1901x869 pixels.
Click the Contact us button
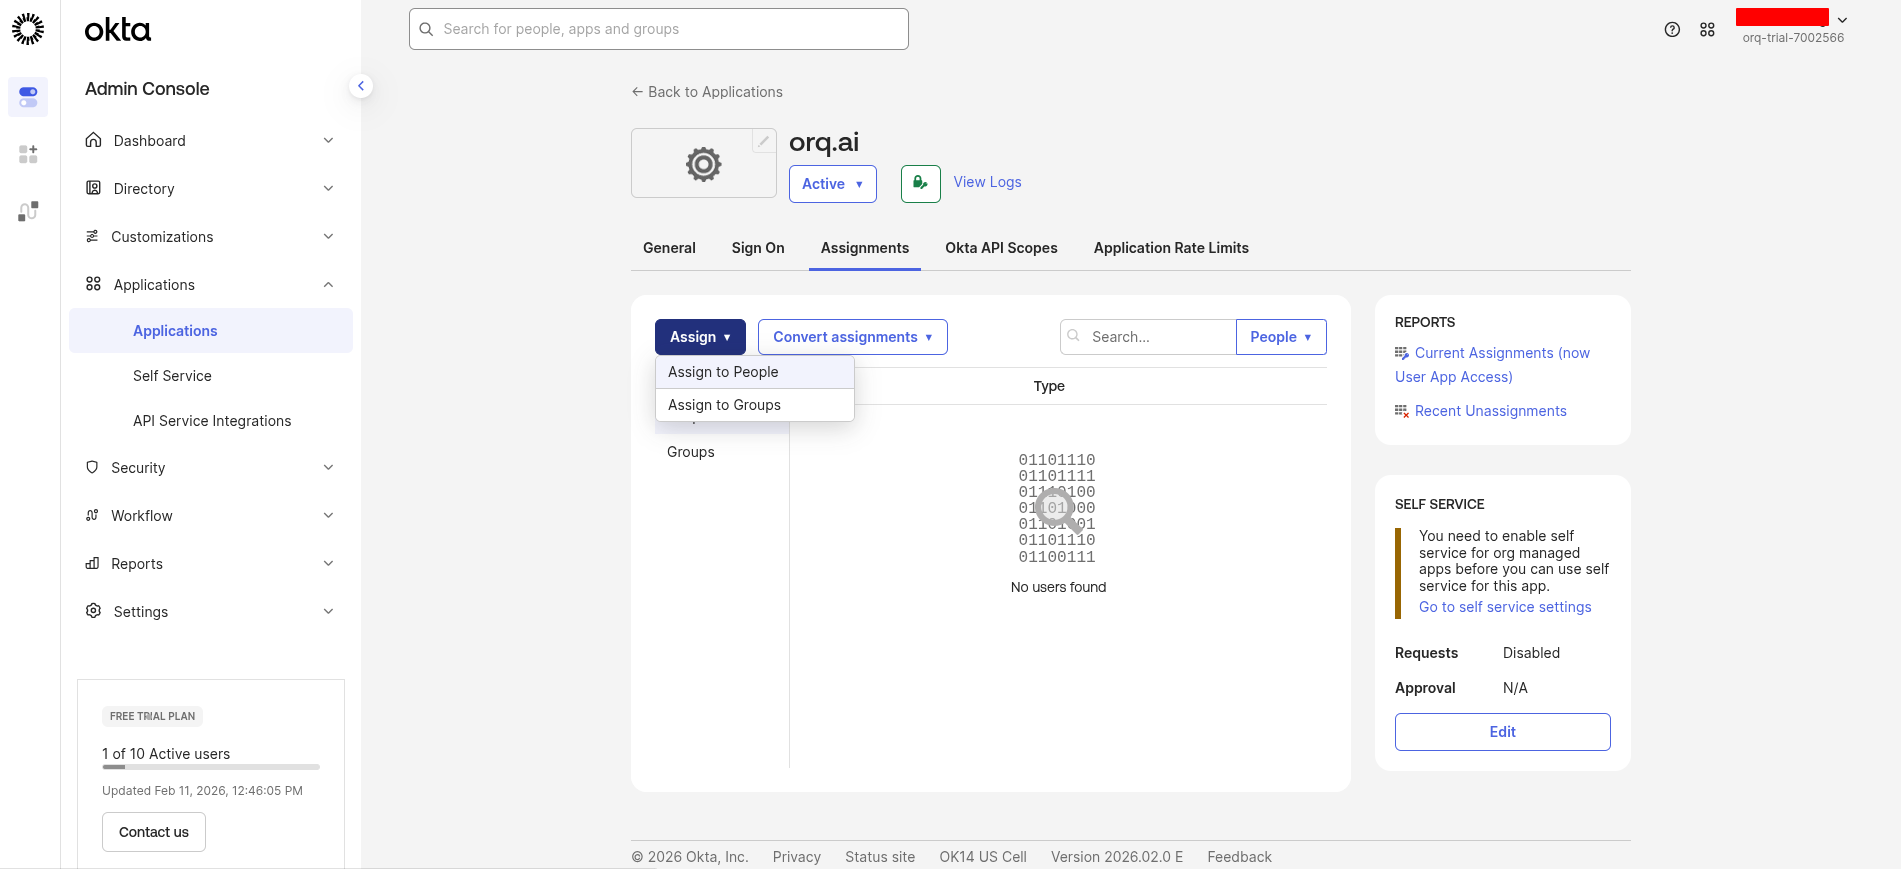[154, 832]
